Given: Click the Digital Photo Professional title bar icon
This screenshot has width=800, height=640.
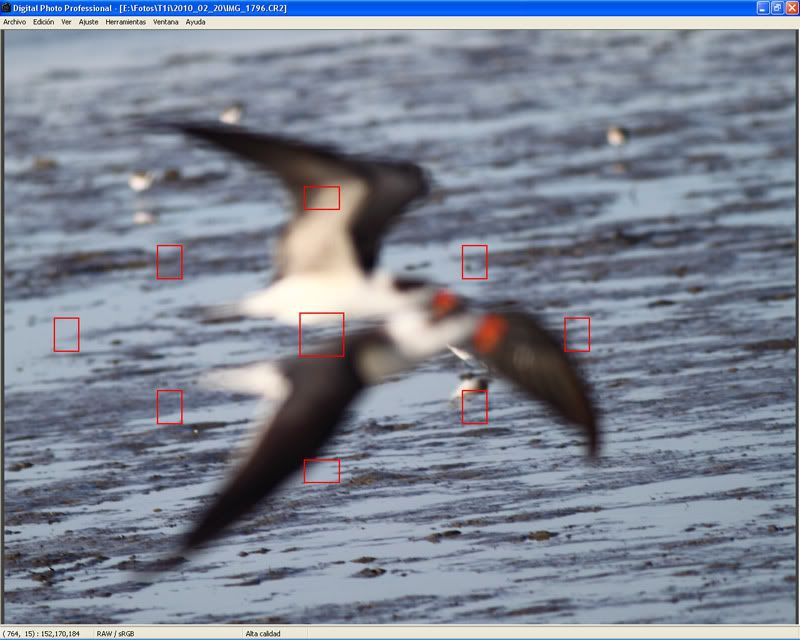Looking at the screenshot, I should [x=7, y=7].
